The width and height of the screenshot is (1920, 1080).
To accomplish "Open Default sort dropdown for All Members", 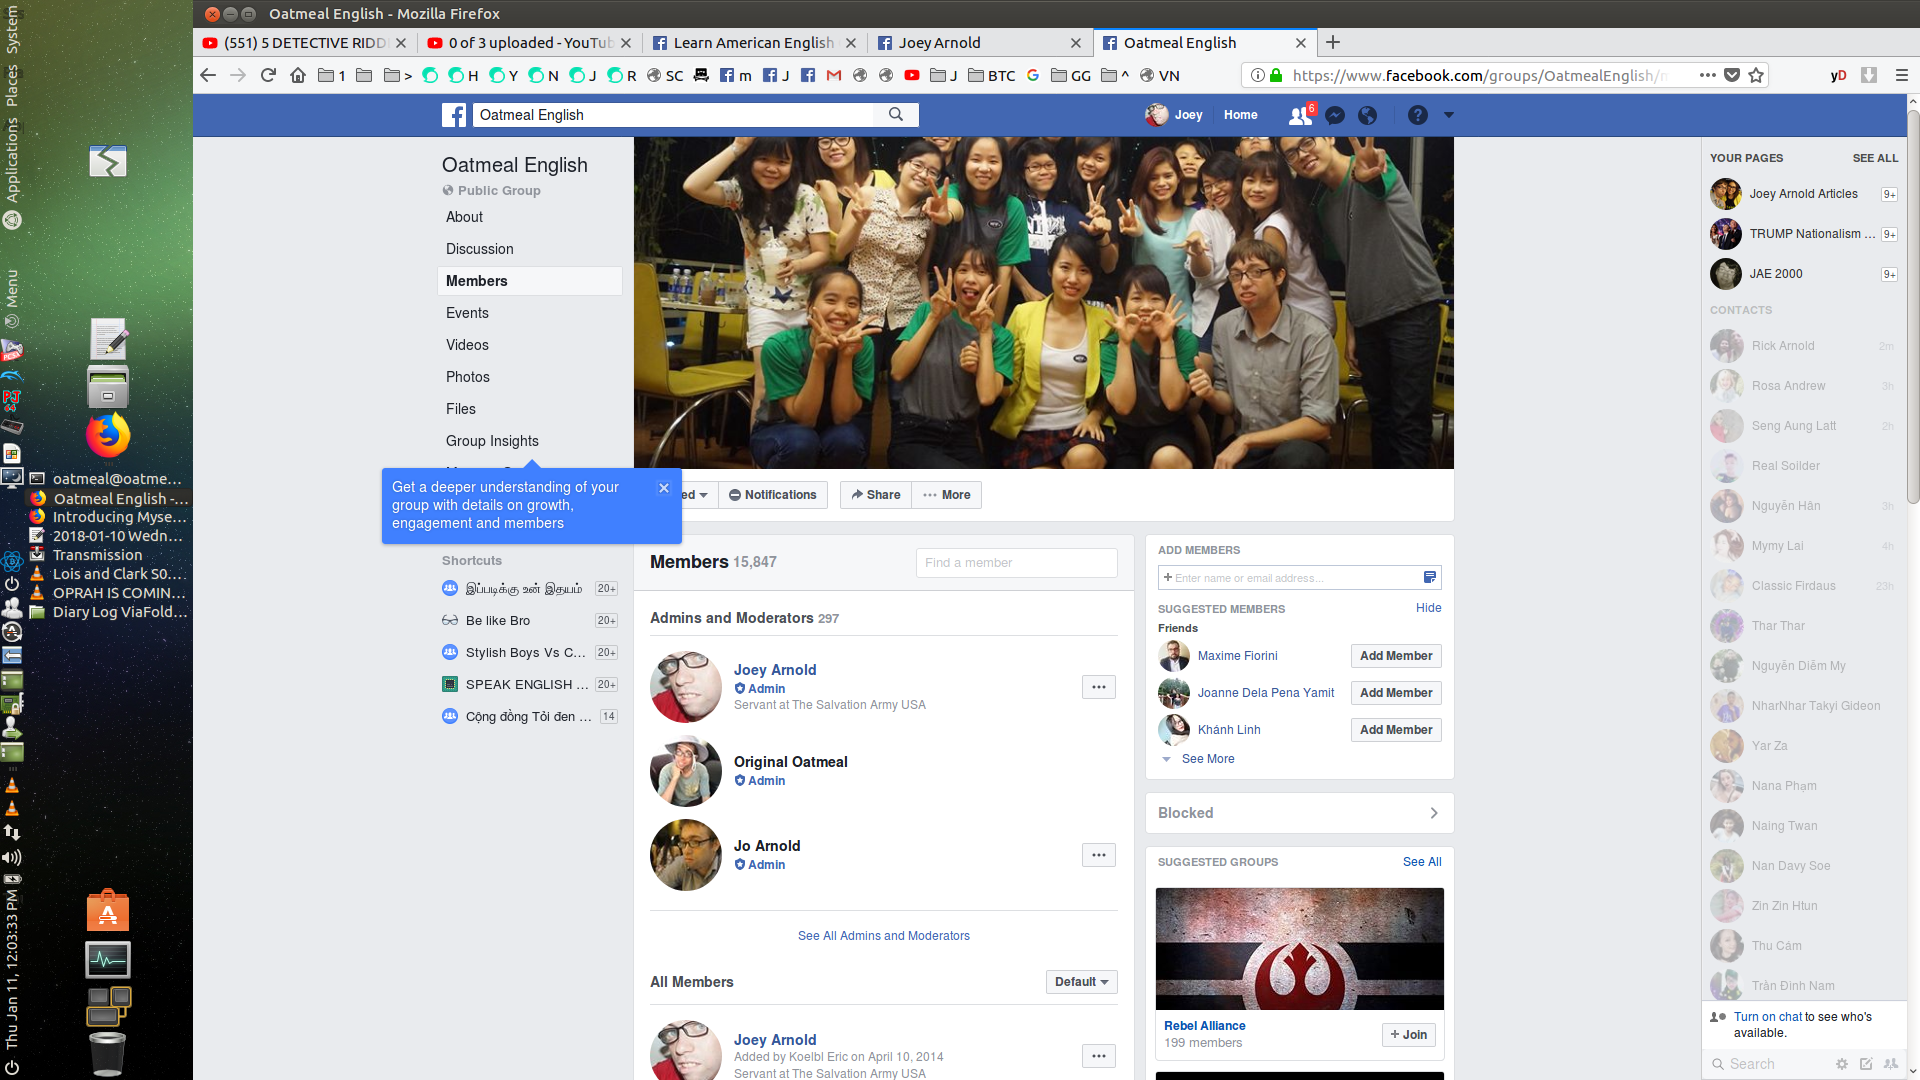I will 1081,982.
